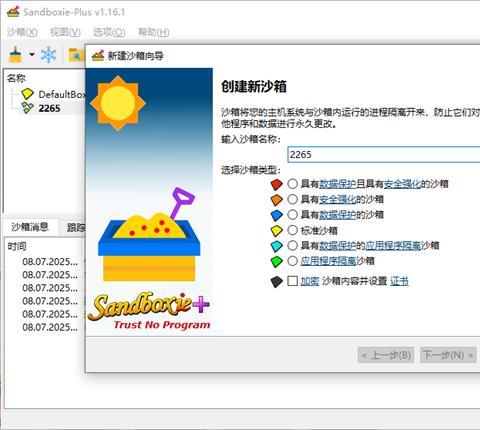Open the 沙箱(X) menu

[22, 32]
